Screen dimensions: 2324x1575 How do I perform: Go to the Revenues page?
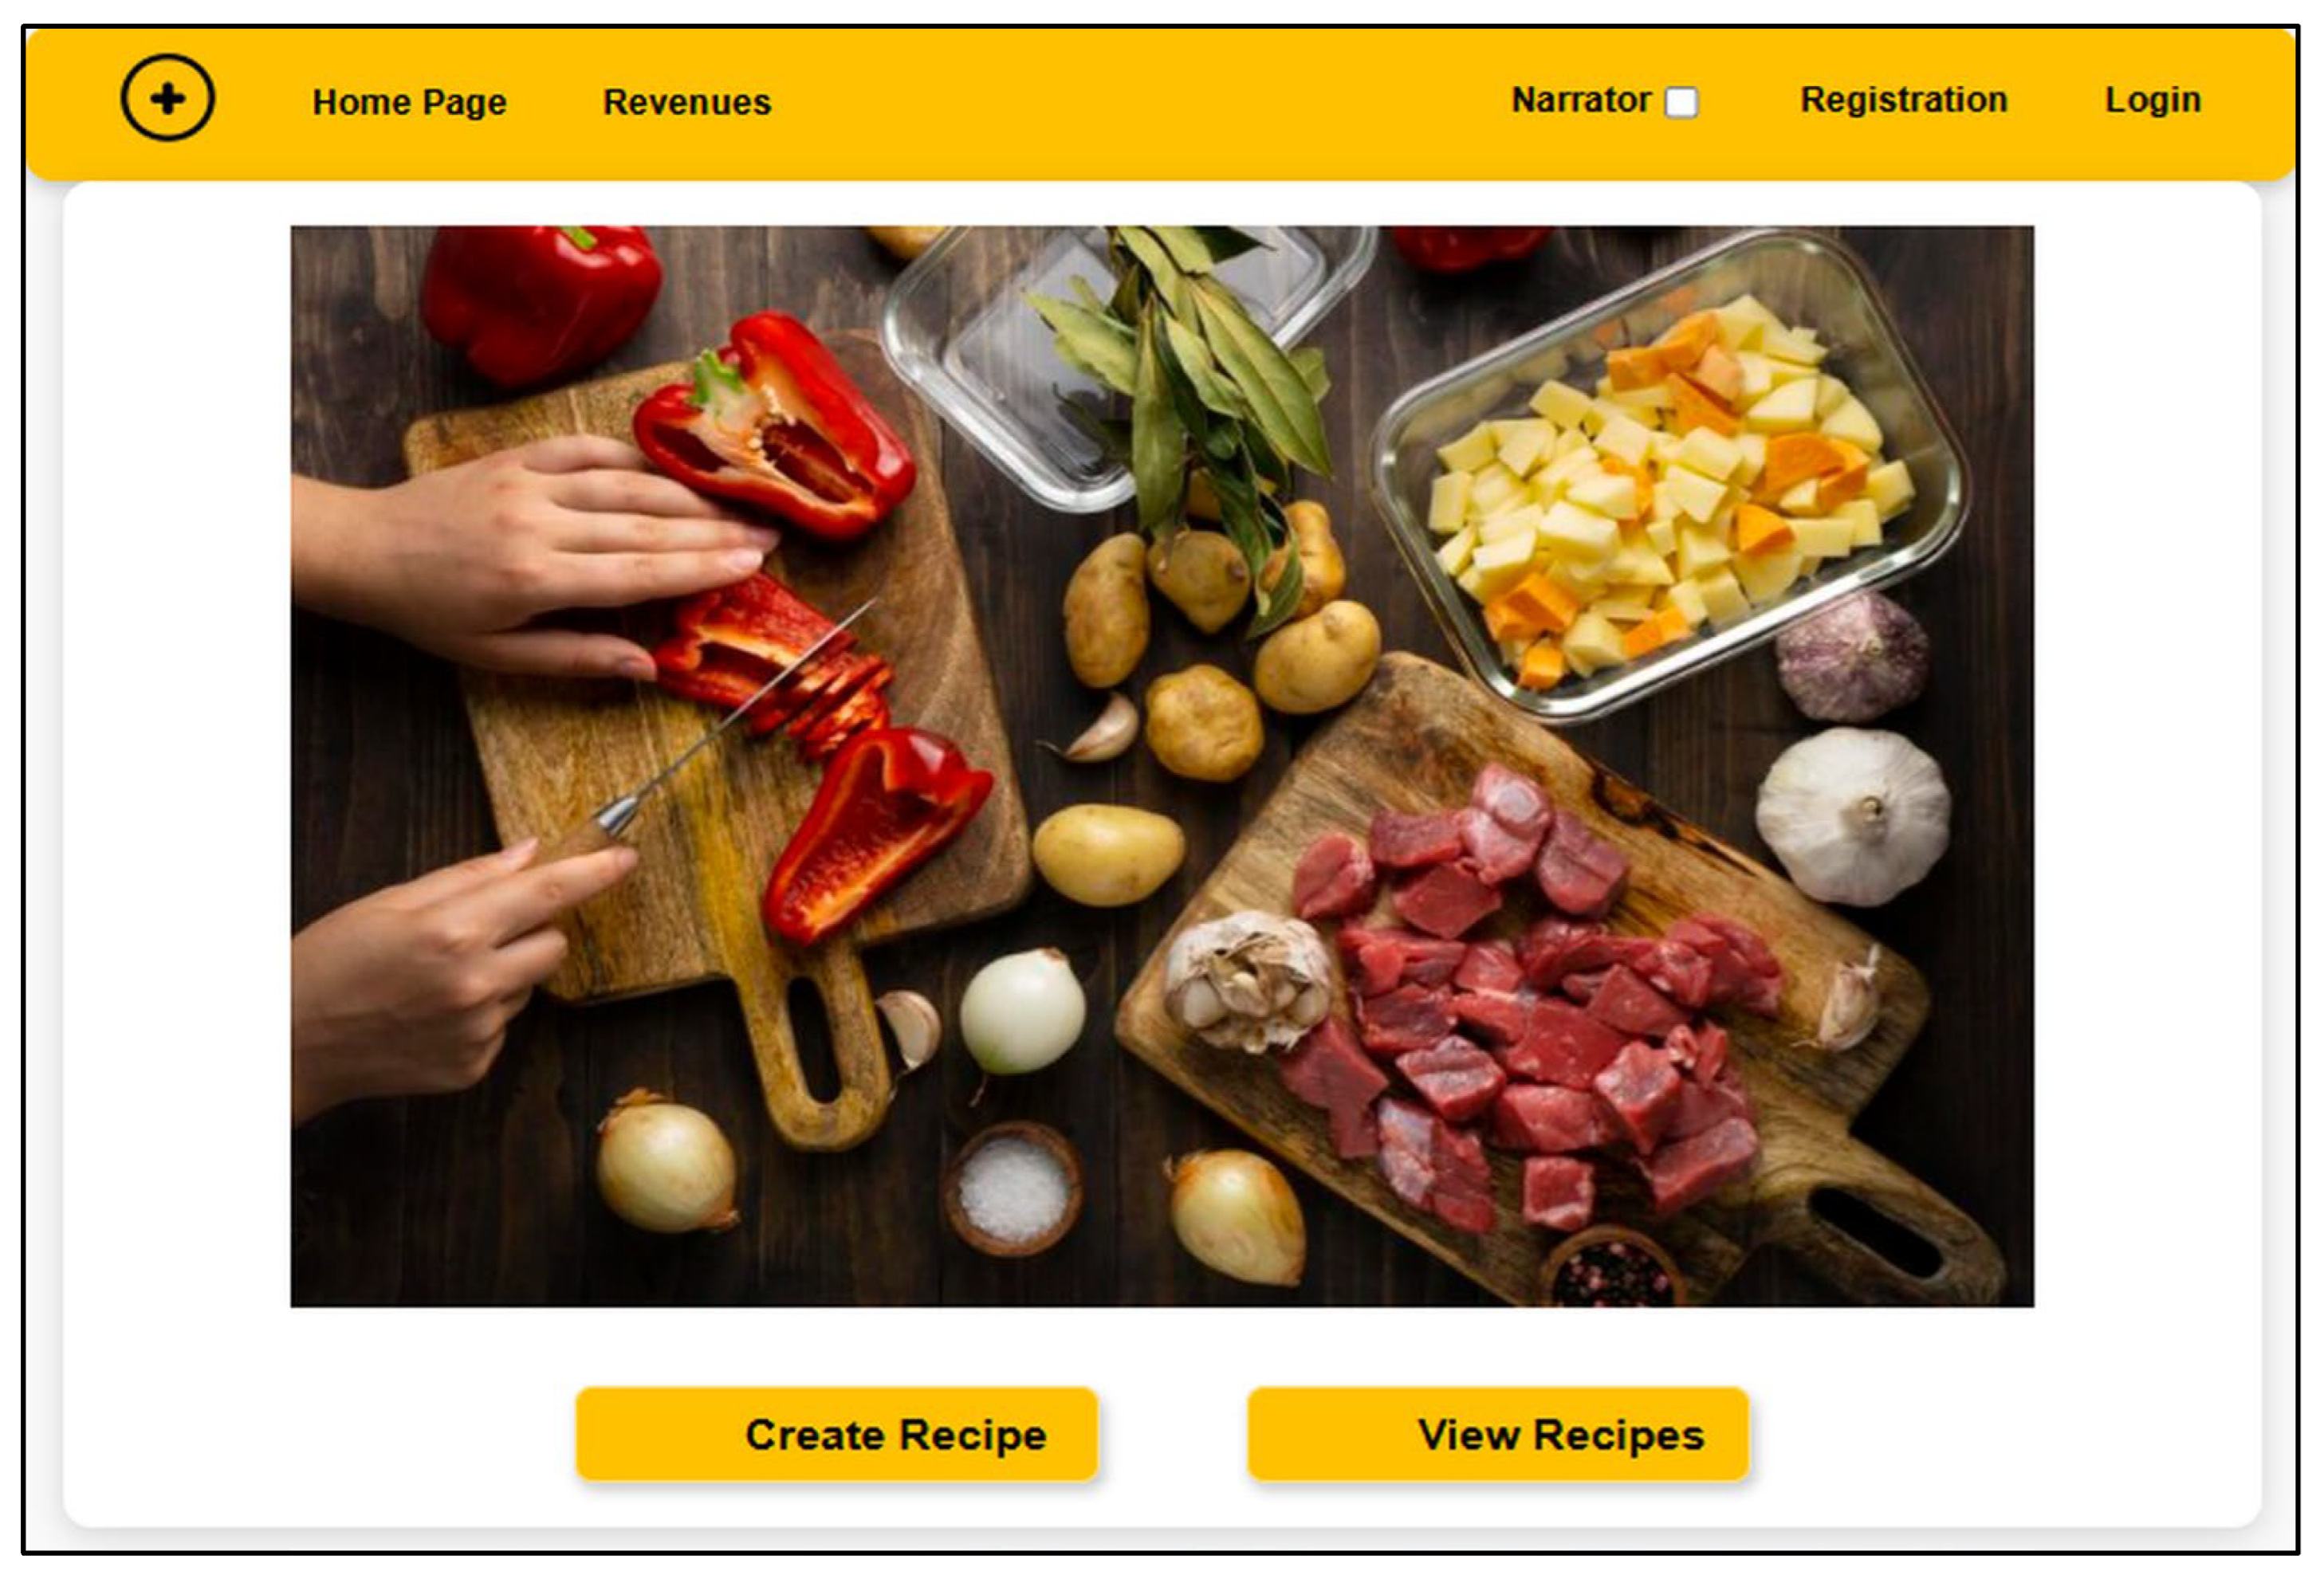[687, 102]
